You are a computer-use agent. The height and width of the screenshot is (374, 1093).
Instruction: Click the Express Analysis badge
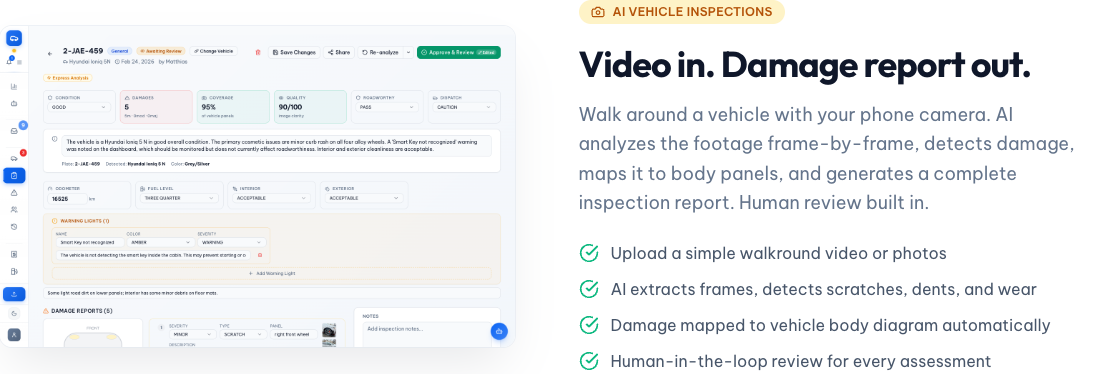[68, 78]
